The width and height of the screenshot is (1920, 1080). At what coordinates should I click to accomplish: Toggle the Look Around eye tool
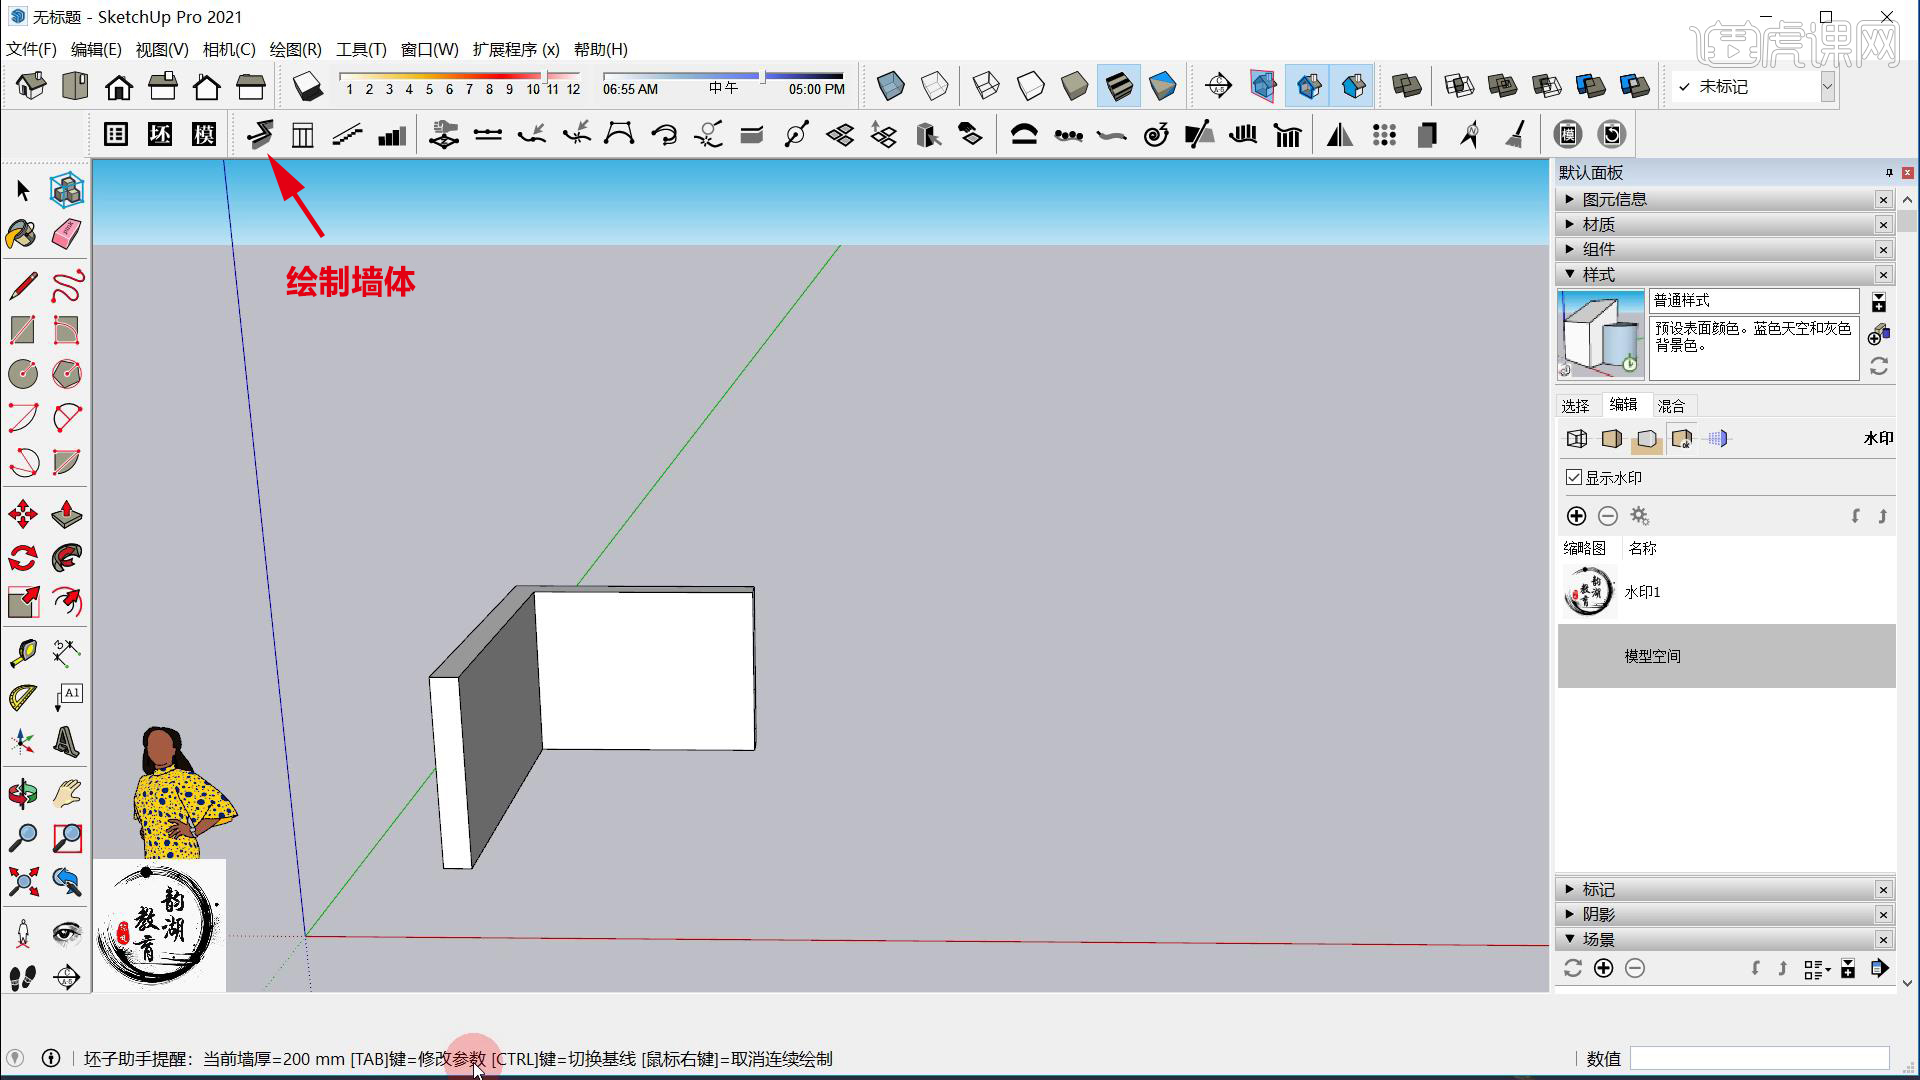(x=66, y=933)
